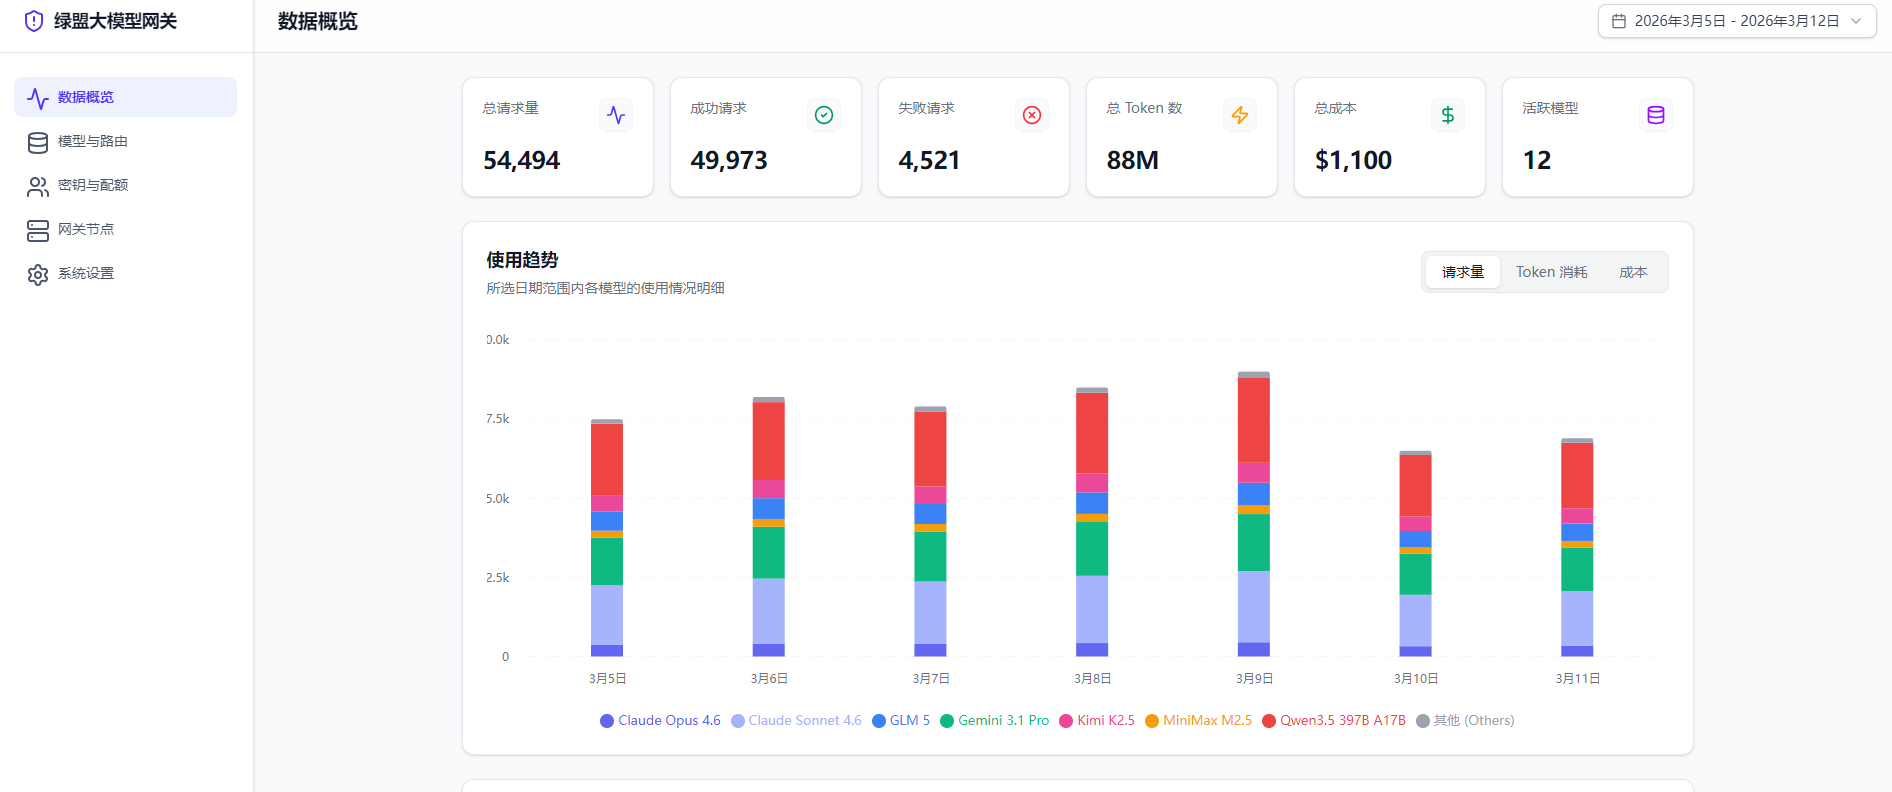Click the 系统设置 gear icon in the sidebar
Image resolution: width=1892 pixels, height=792 pixels.
click(x=38, y=274)
